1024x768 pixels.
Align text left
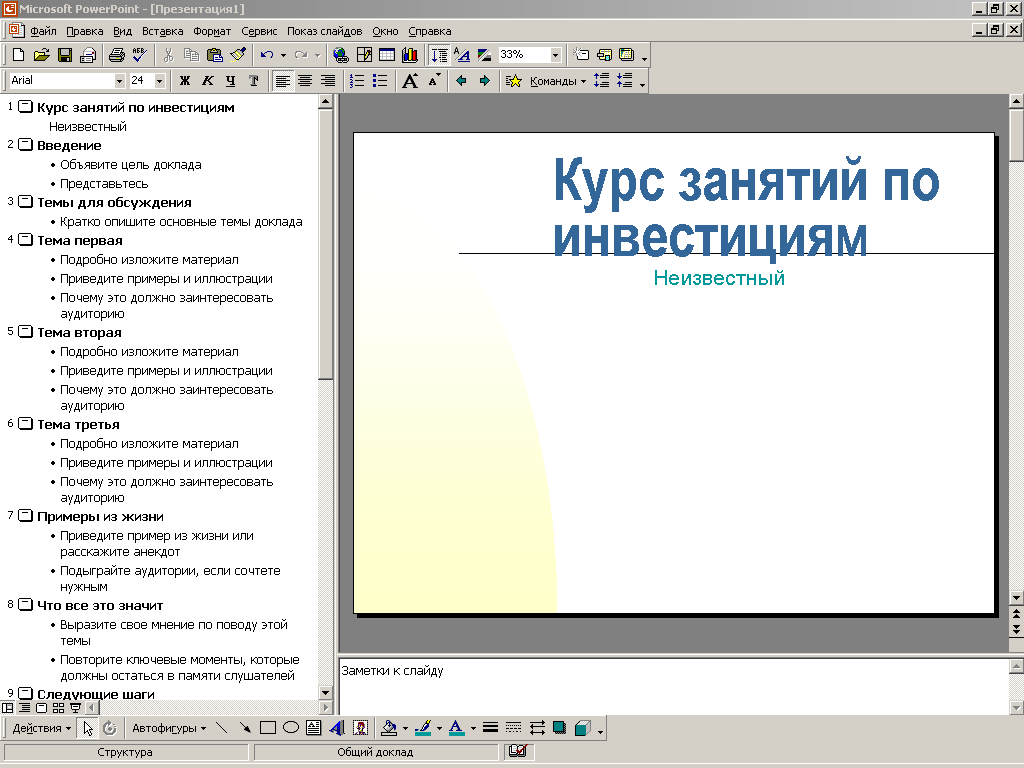click(x=282, y=80)
